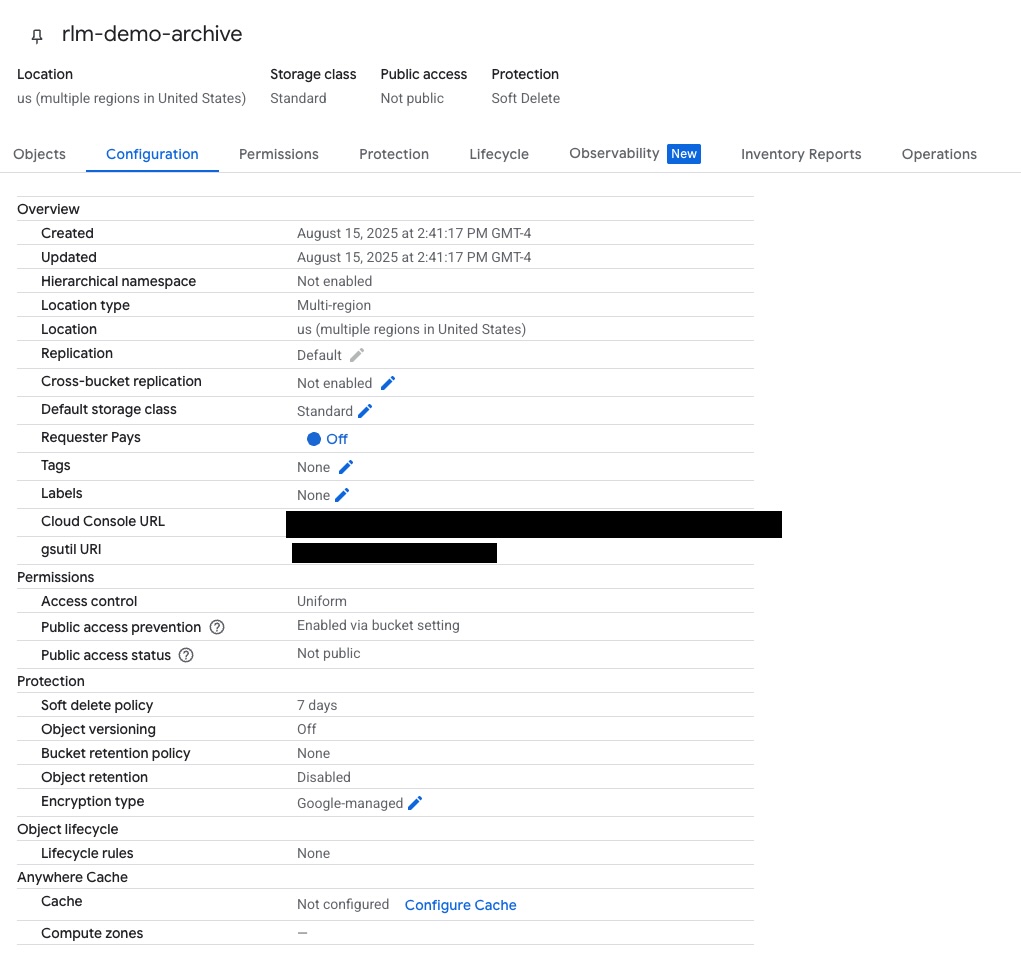1021x979 pixels.
Task: Open the Observability tab
Action: tap(614, 153)
